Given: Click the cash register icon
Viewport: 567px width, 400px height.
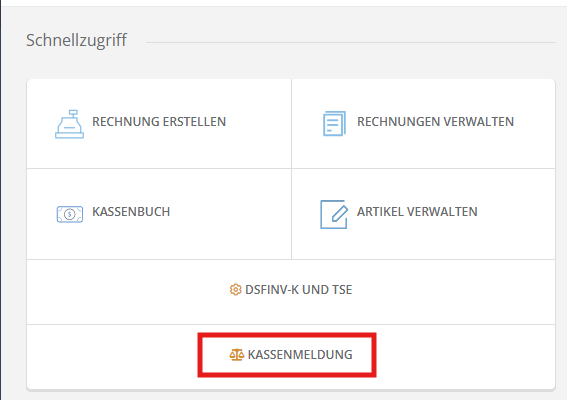Looking at the screenshot, I should pyautogui.click(x=69, y=124).
